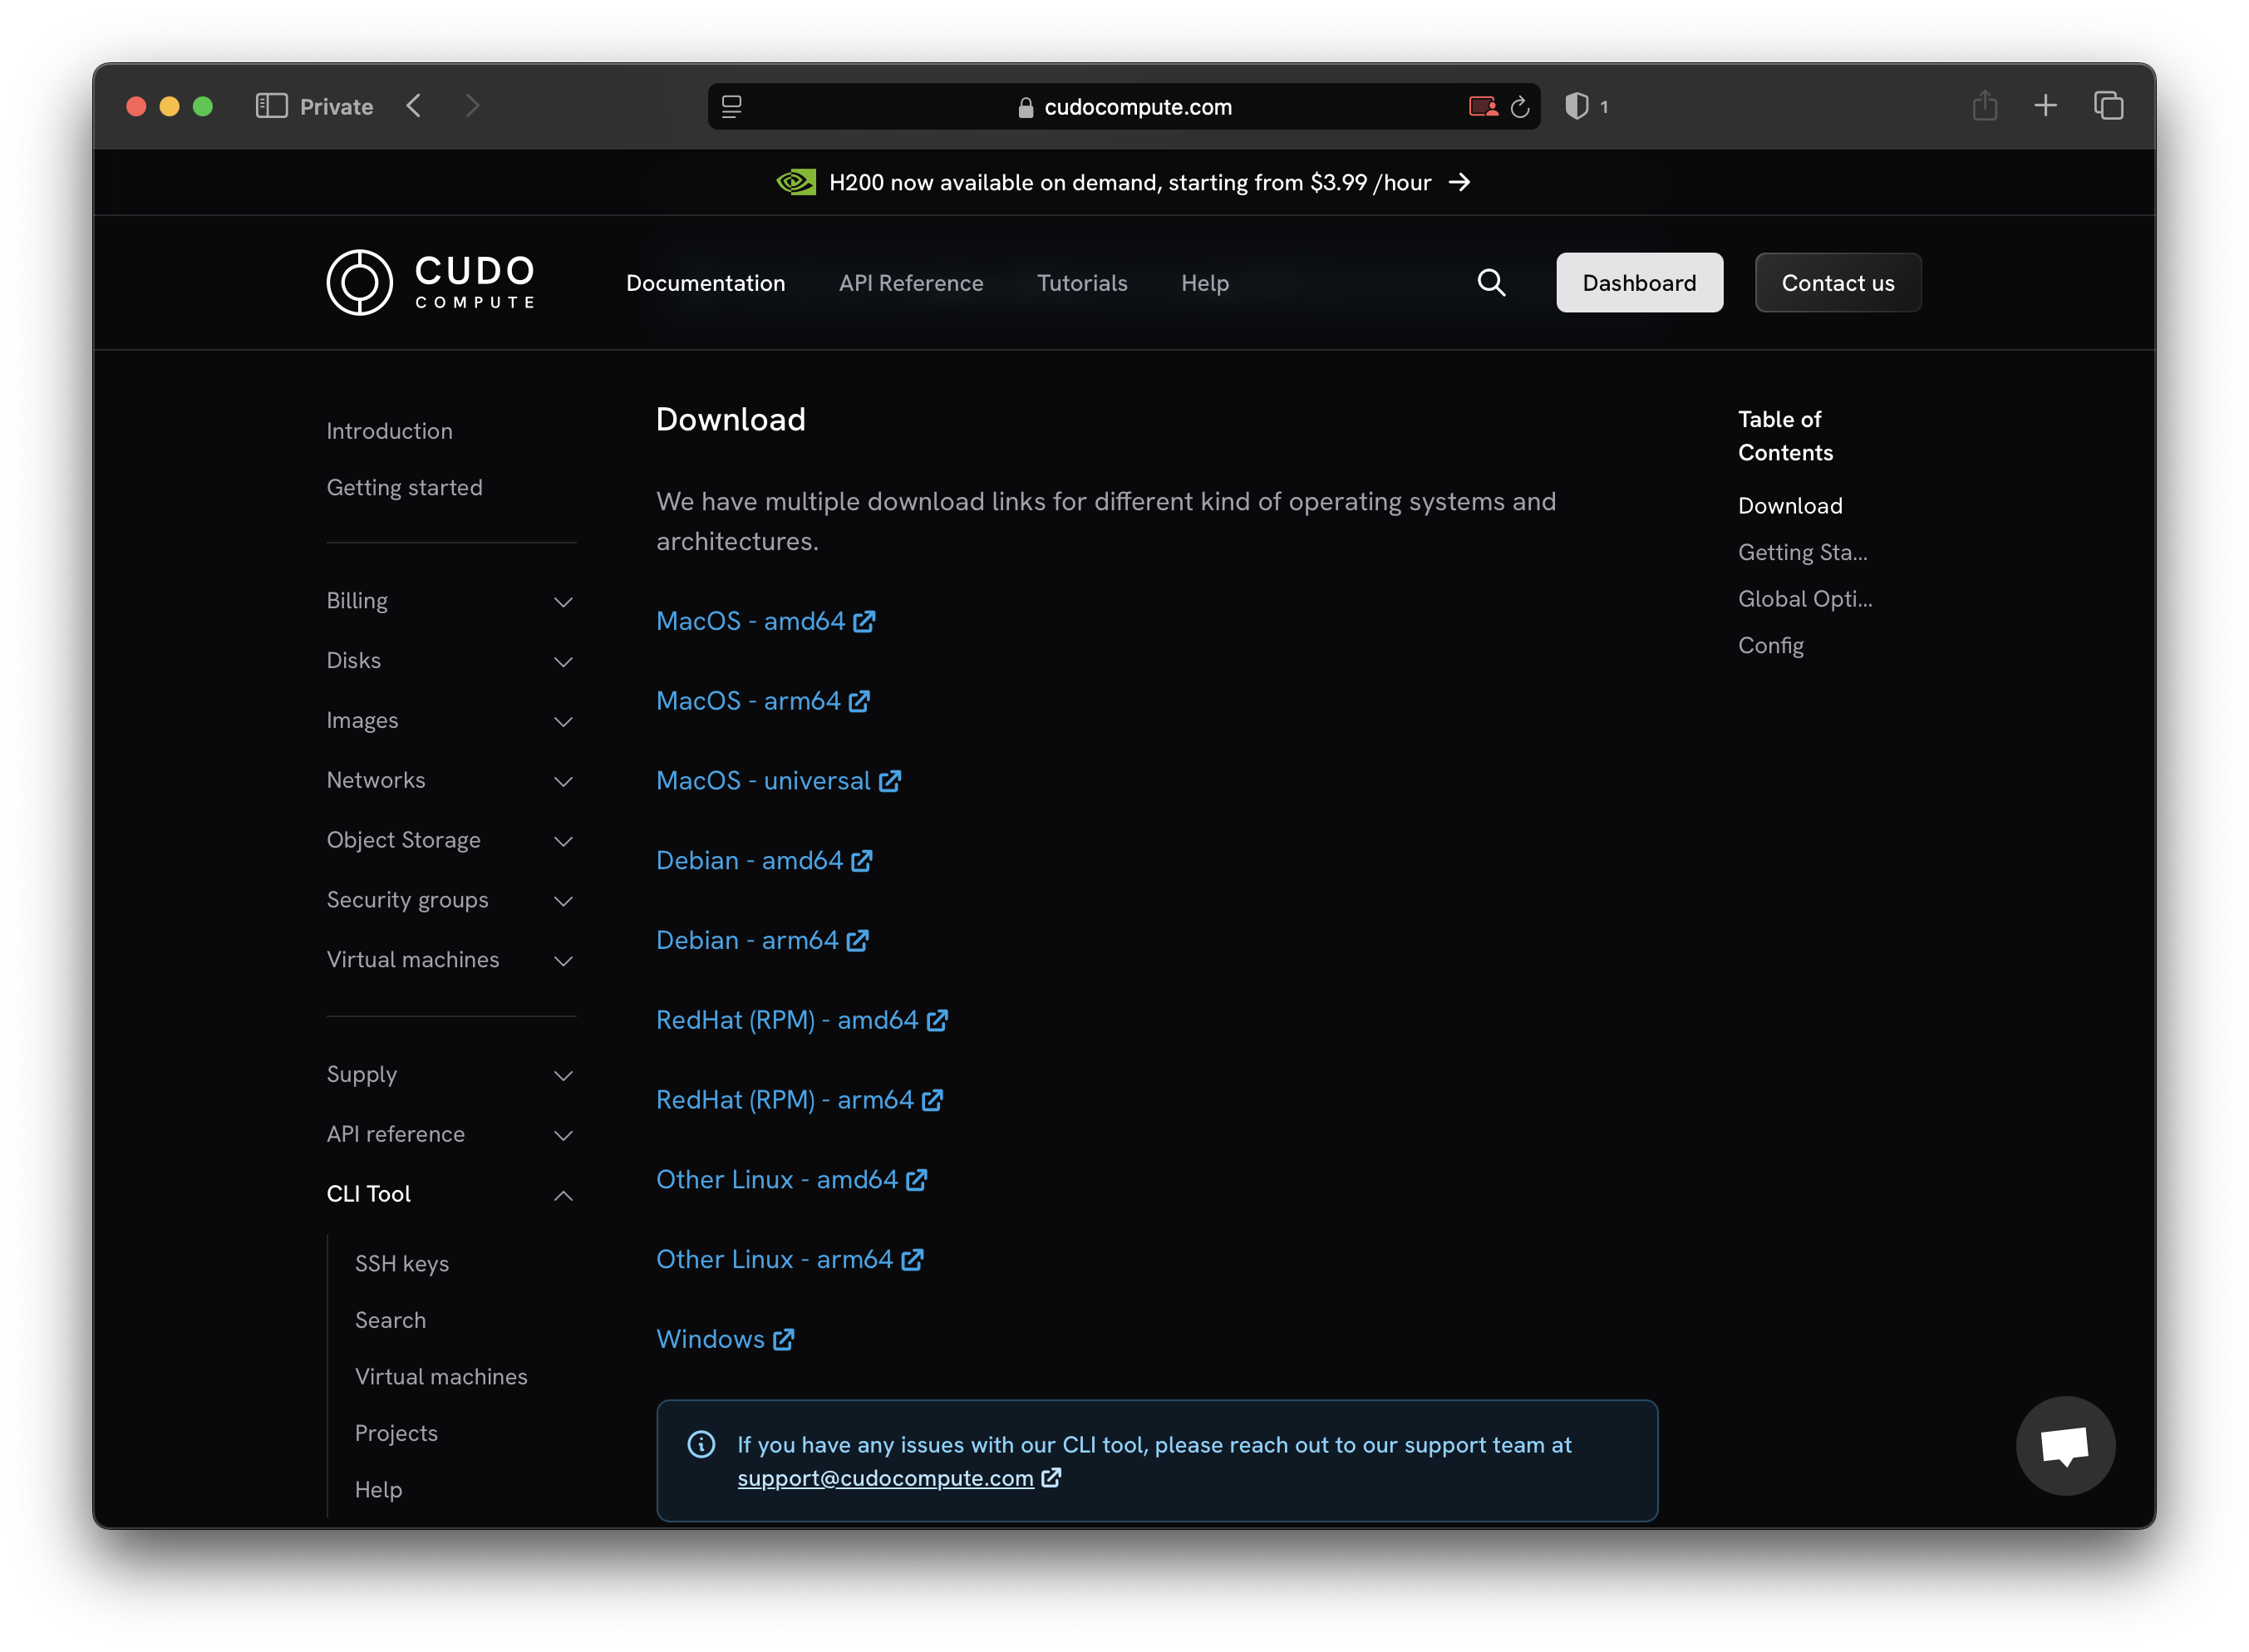The height and width of the screenshot is (1652, 2249).
Task: Toggle the Safari sidebar icon
Action: [x=271, y=106]
